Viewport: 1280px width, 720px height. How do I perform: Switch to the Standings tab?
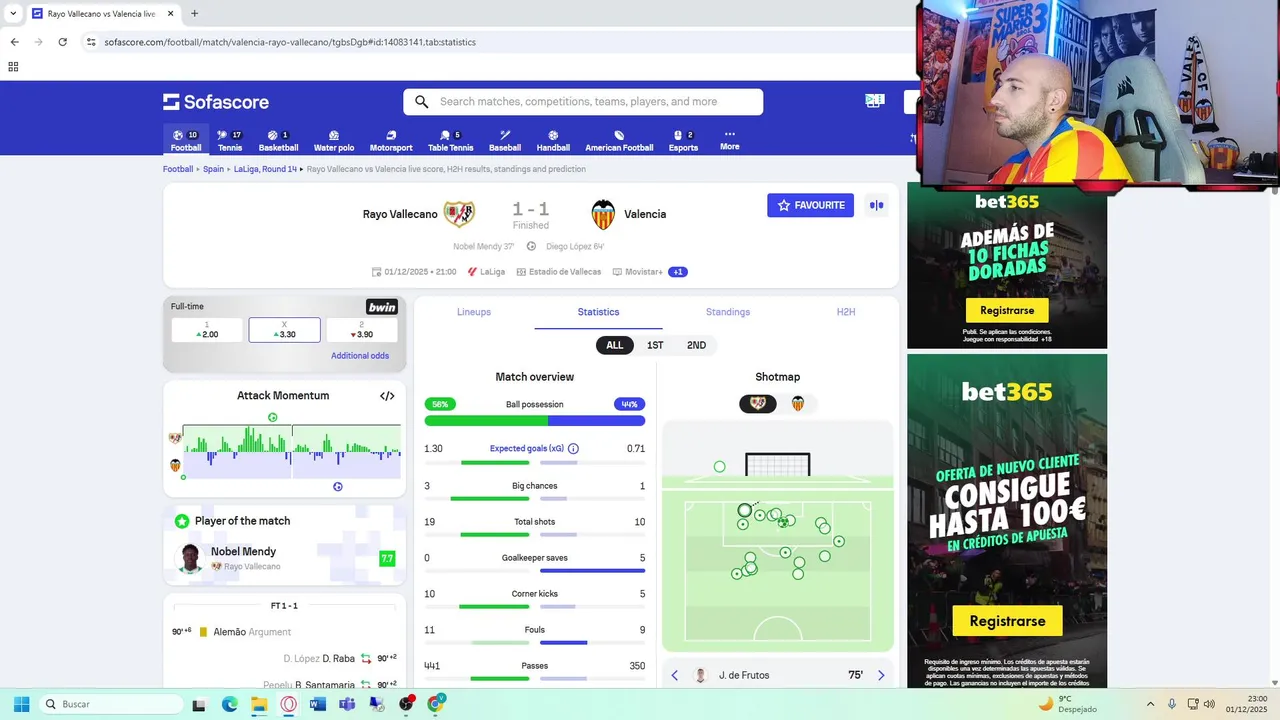point(728,312)
